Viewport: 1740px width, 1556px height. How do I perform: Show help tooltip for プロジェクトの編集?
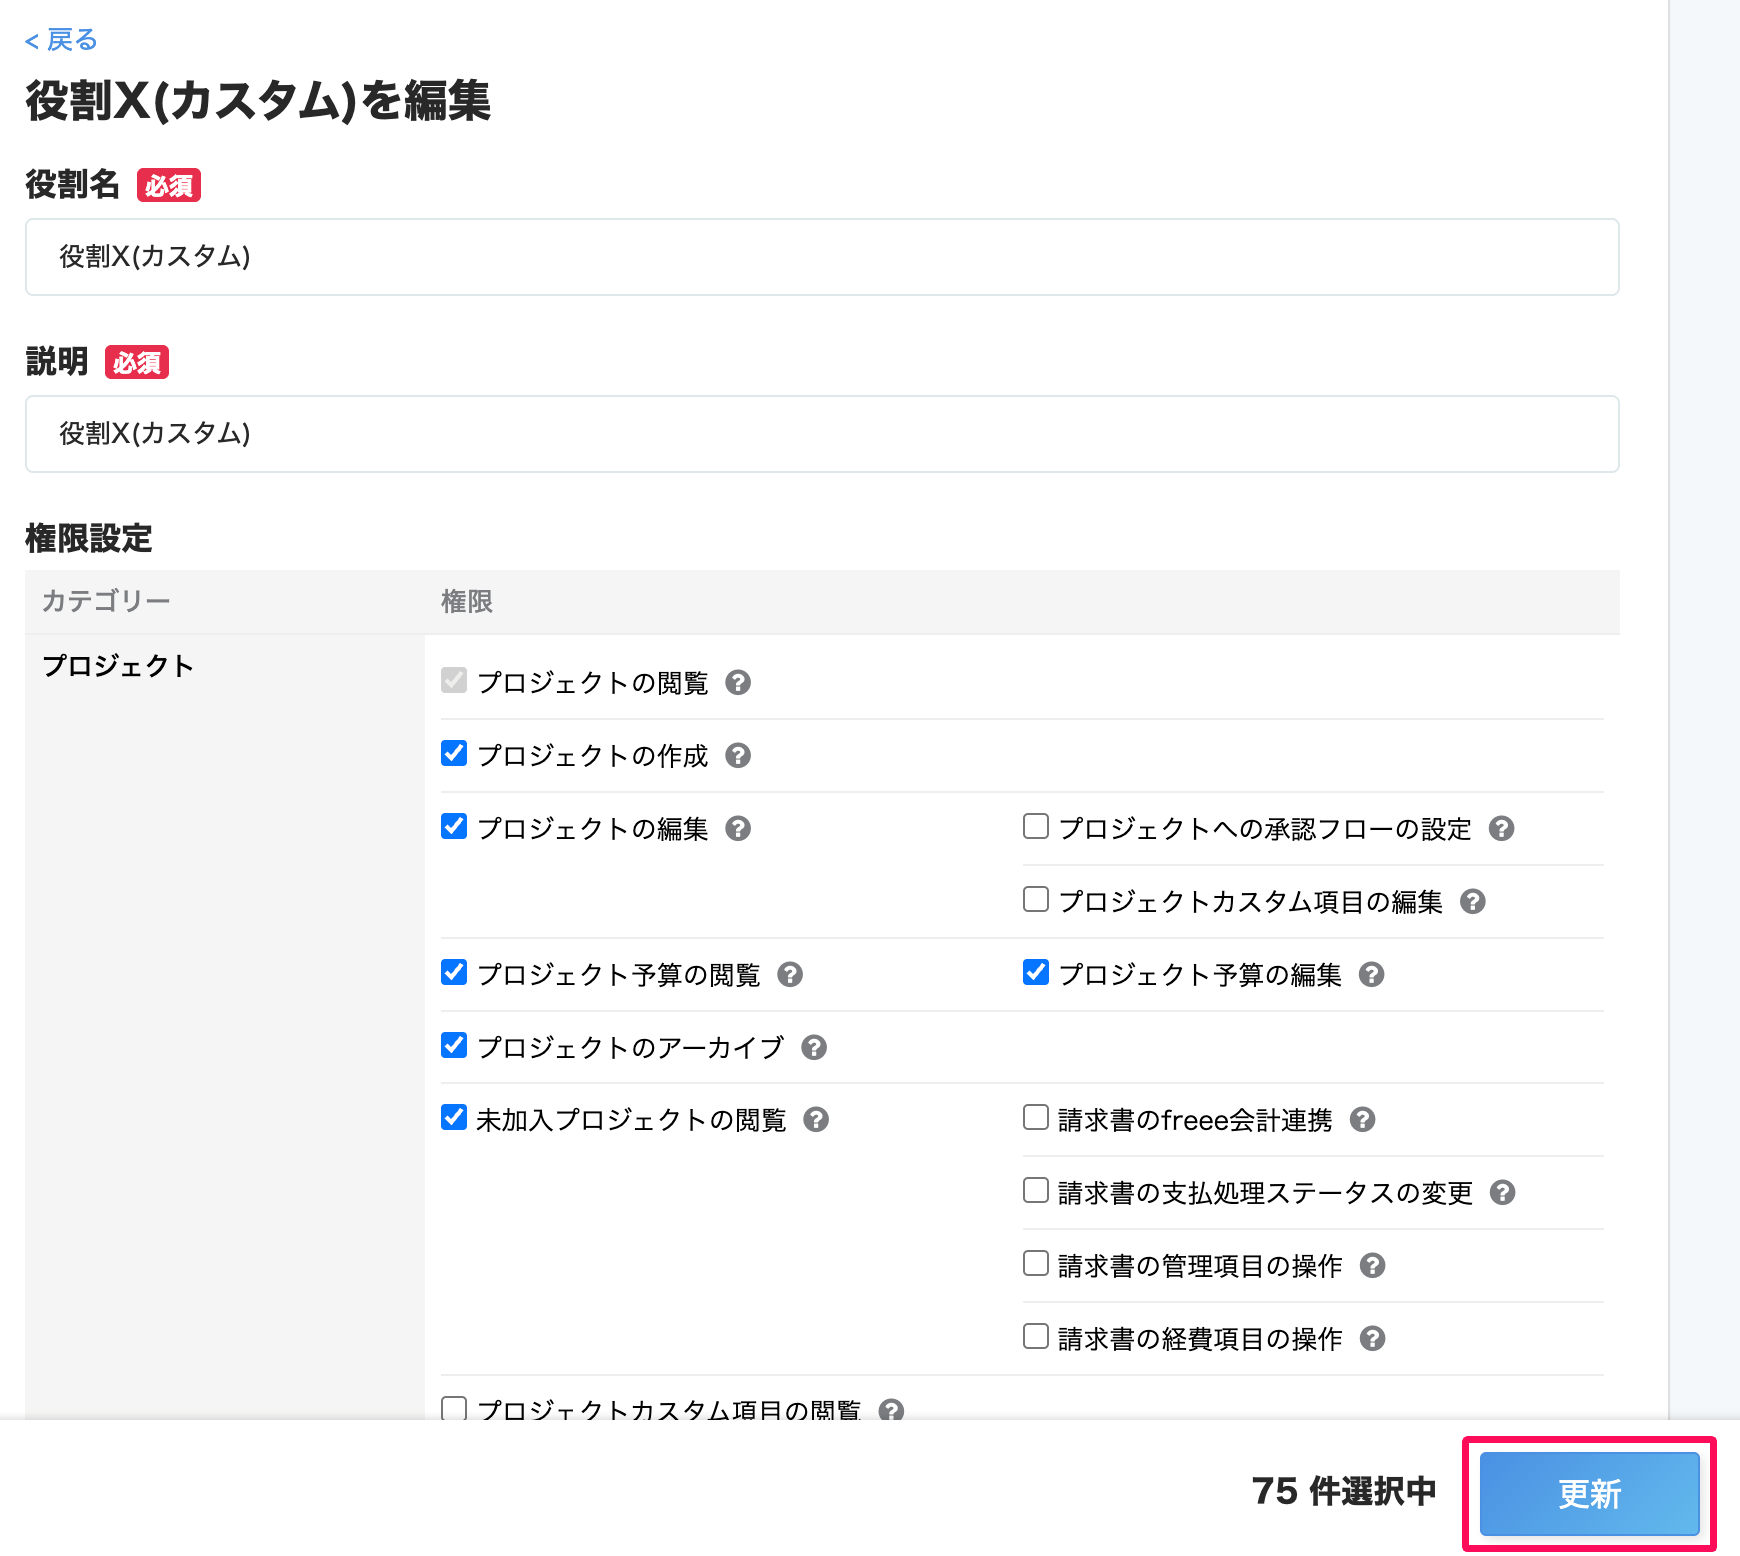(738, 828)
